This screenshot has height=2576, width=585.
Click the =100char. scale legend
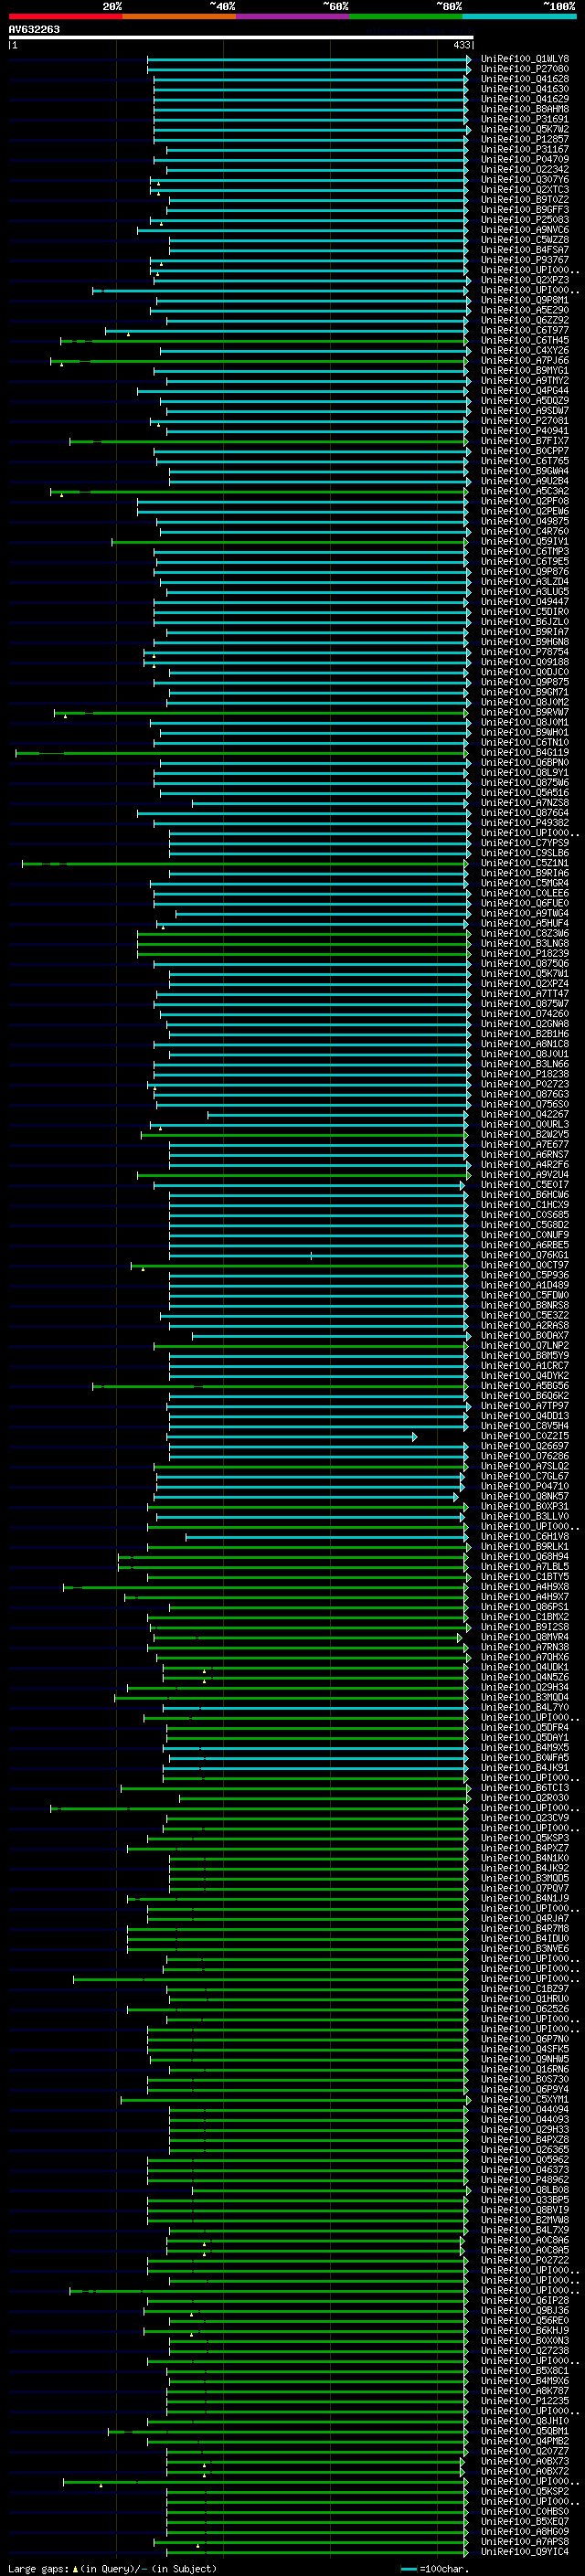coord(434,2569)
